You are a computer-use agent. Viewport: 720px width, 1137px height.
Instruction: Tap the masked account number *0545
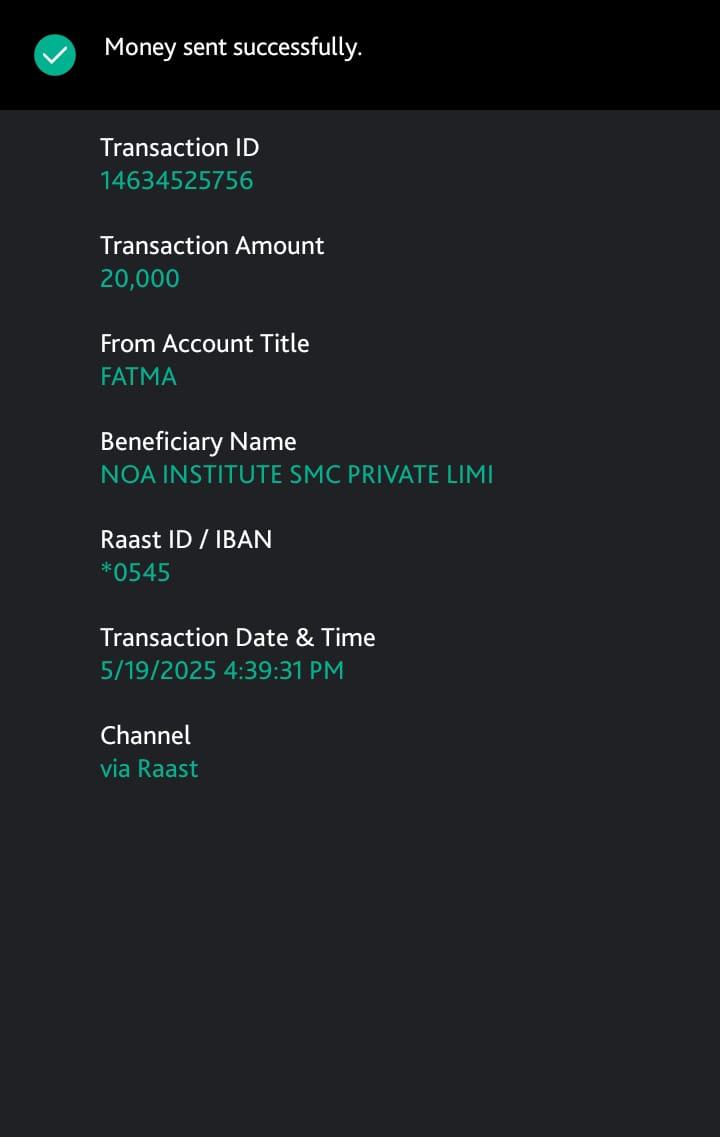coord(135,573)
